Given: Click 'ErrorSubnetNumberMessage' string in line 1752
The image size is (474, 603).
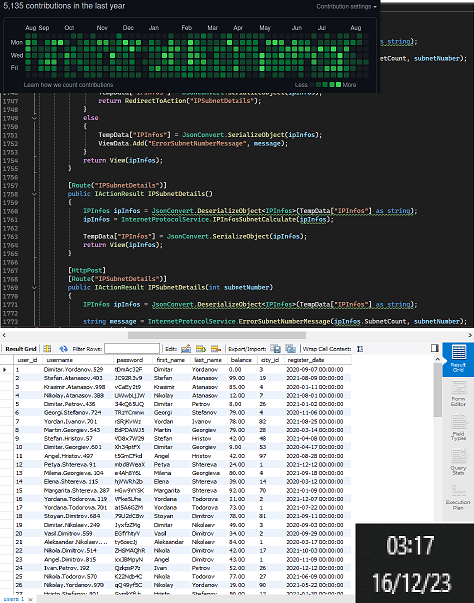Looking at the screenshot, I should tap(198, 143).
